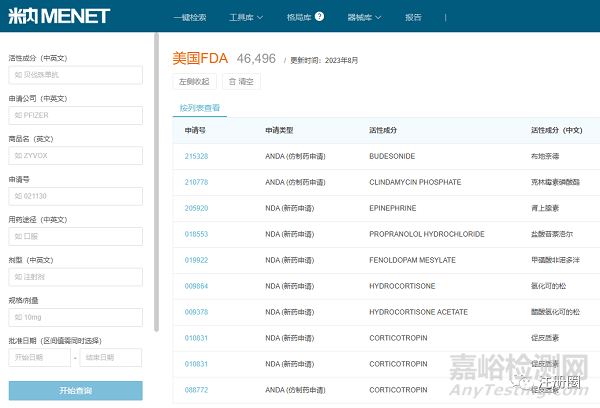600x408 pixels.
Task: Click the 开始日期 date field
Action: point(39,357)
